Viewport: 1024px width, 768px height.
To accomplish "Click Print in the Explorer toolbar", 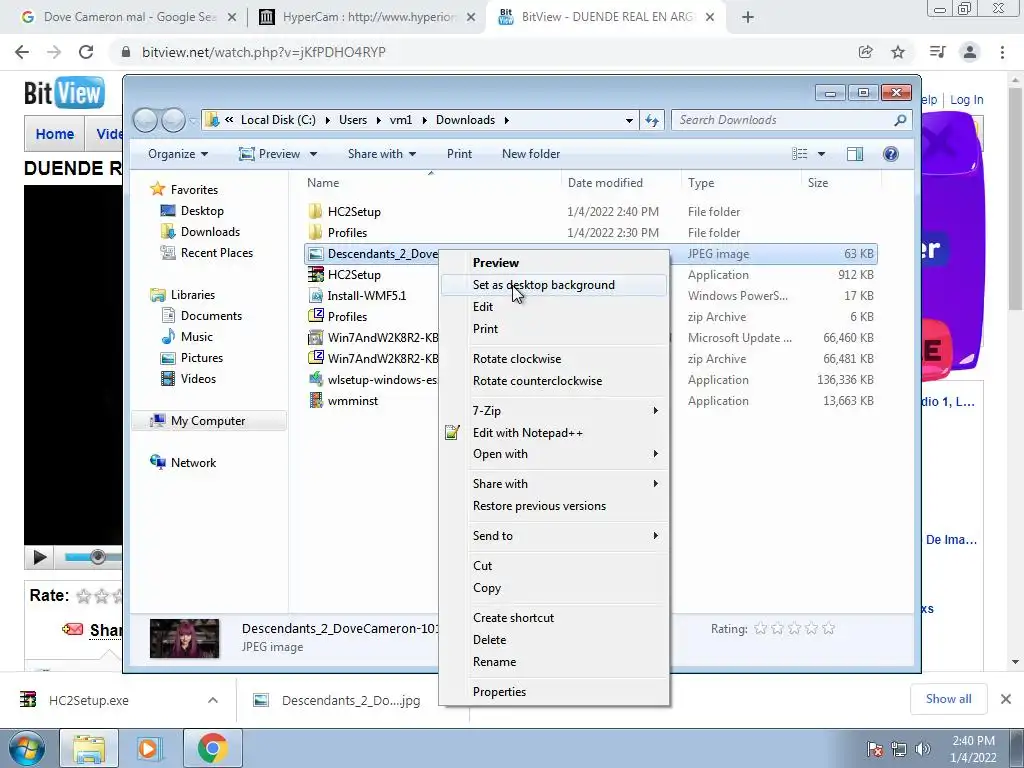I will 459,154.
